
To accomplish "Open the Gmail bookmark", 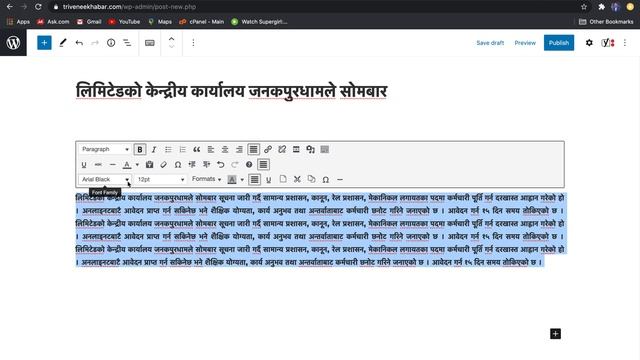I will tap(89, 22).
